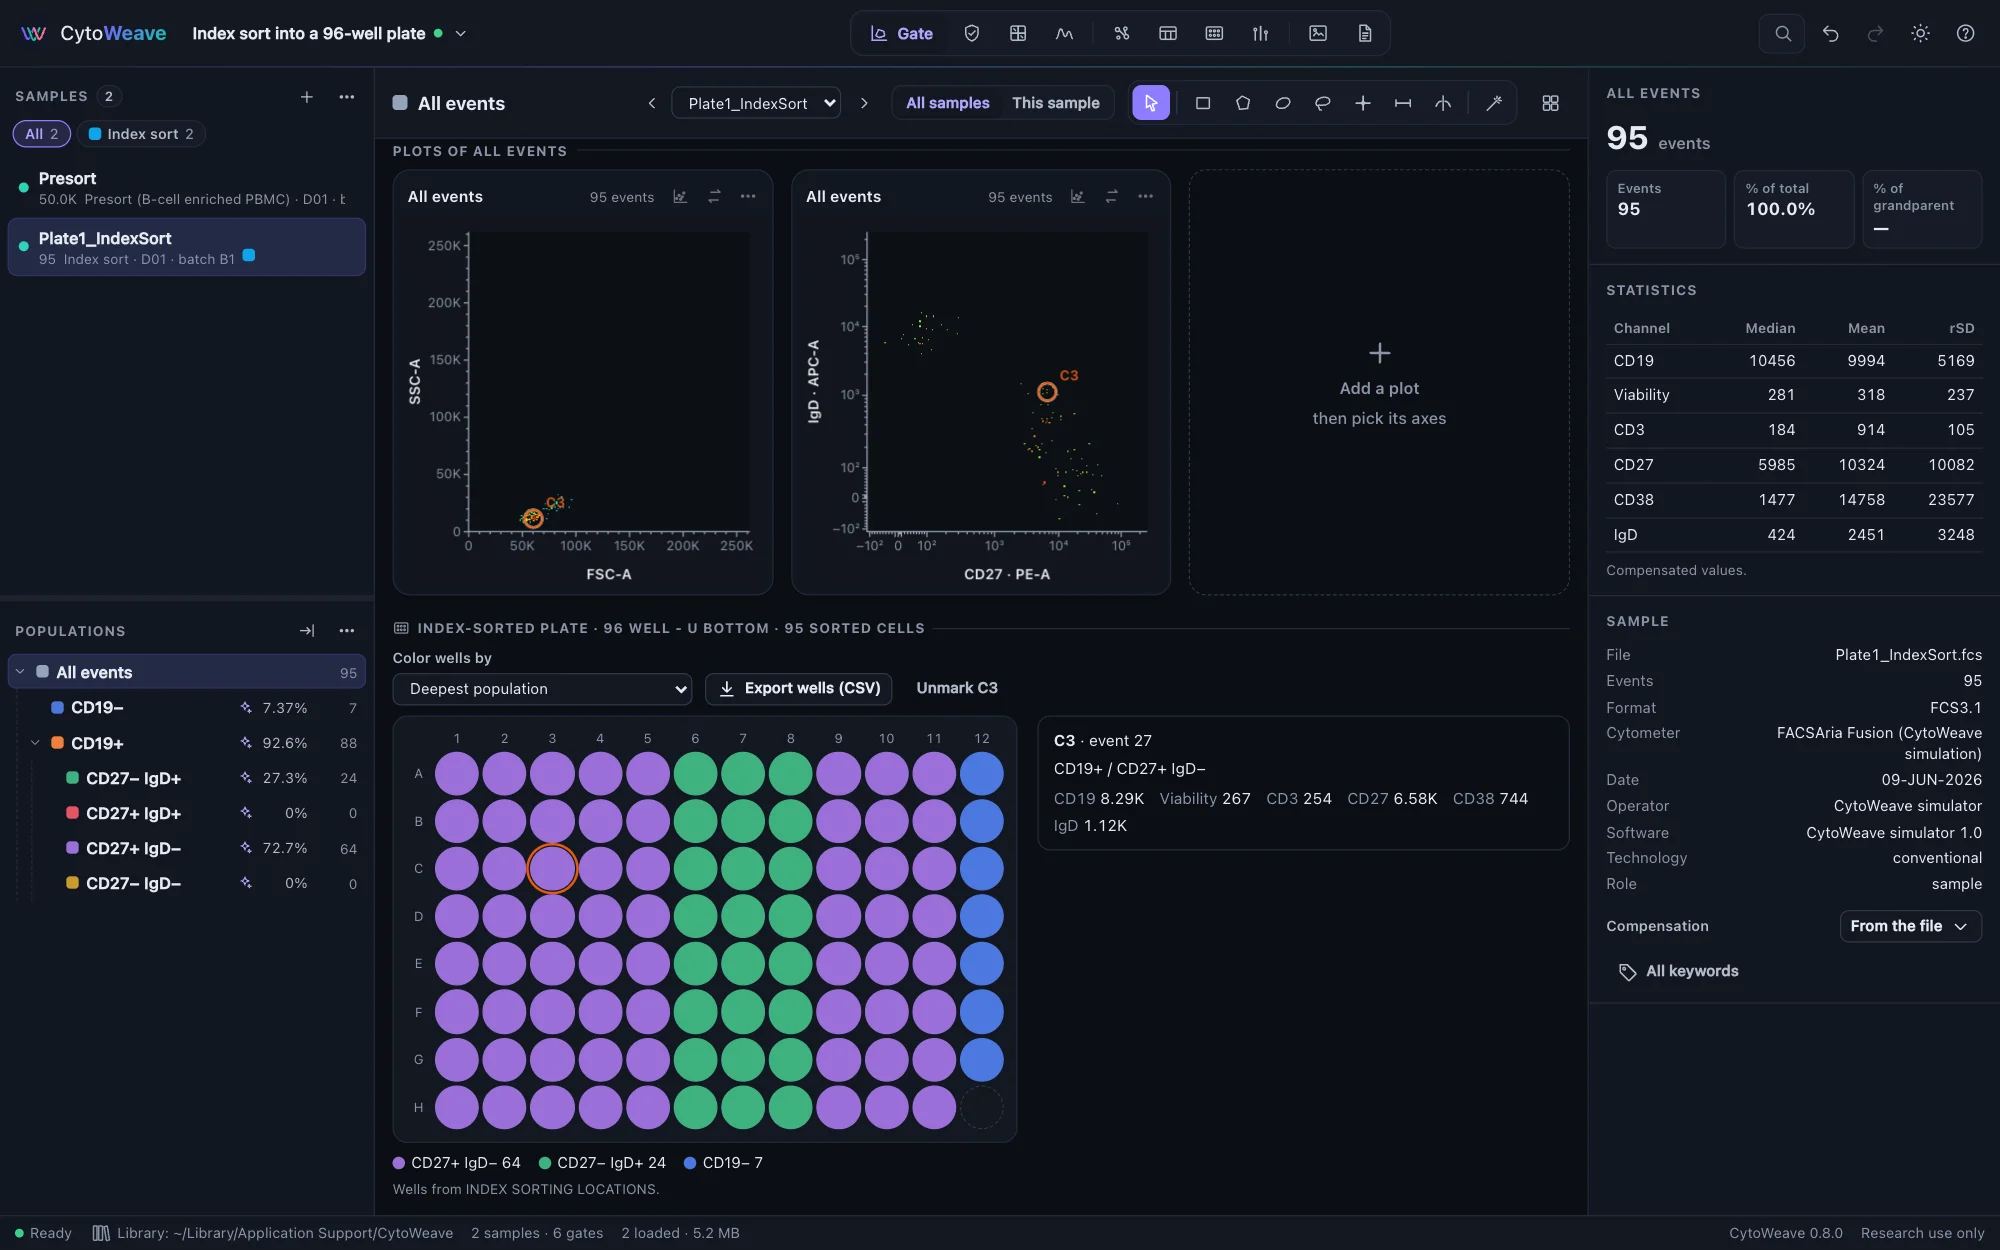Viewport: 2000px width, 1250px height.
Task: Open the report document workspace tab
Action: click(x=1365, y=33)
